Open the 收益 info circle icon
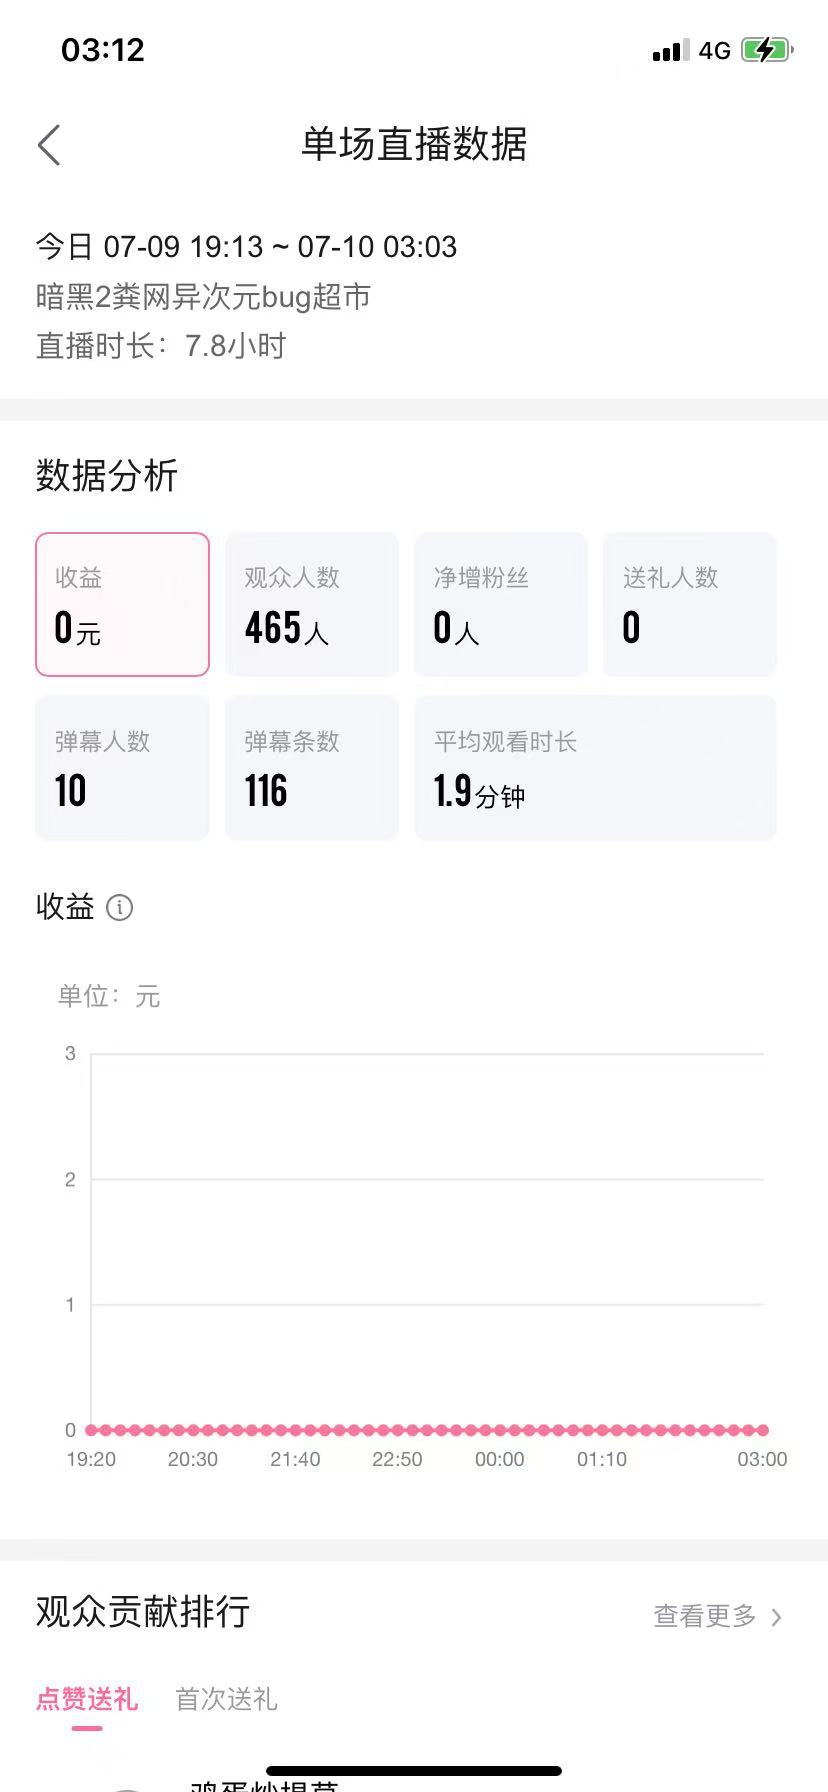Viewport: 828px width, 1792px height. pos(119,907)
